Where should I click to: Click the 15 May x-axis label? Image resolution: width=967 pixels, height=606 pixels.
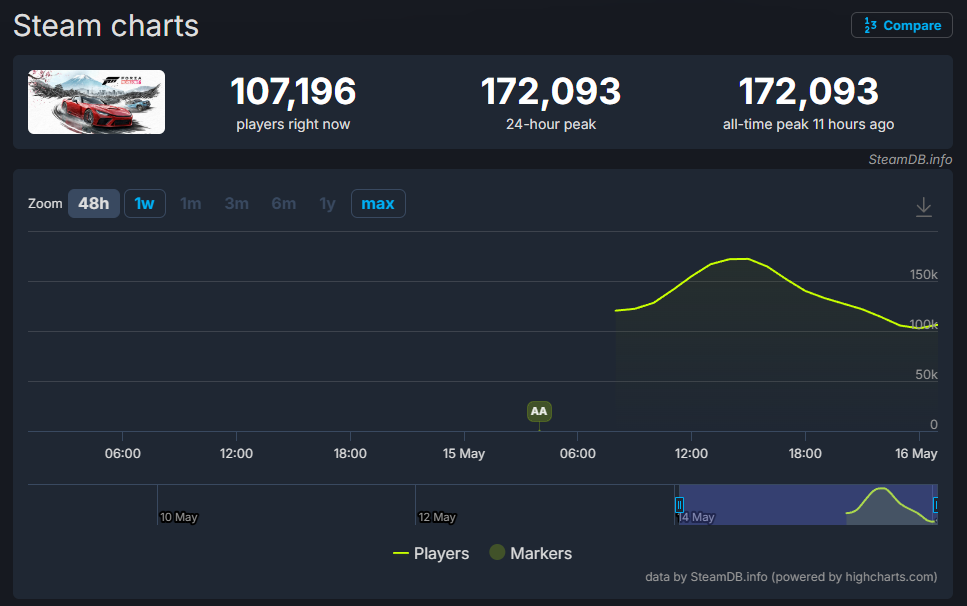pos(464,454)
